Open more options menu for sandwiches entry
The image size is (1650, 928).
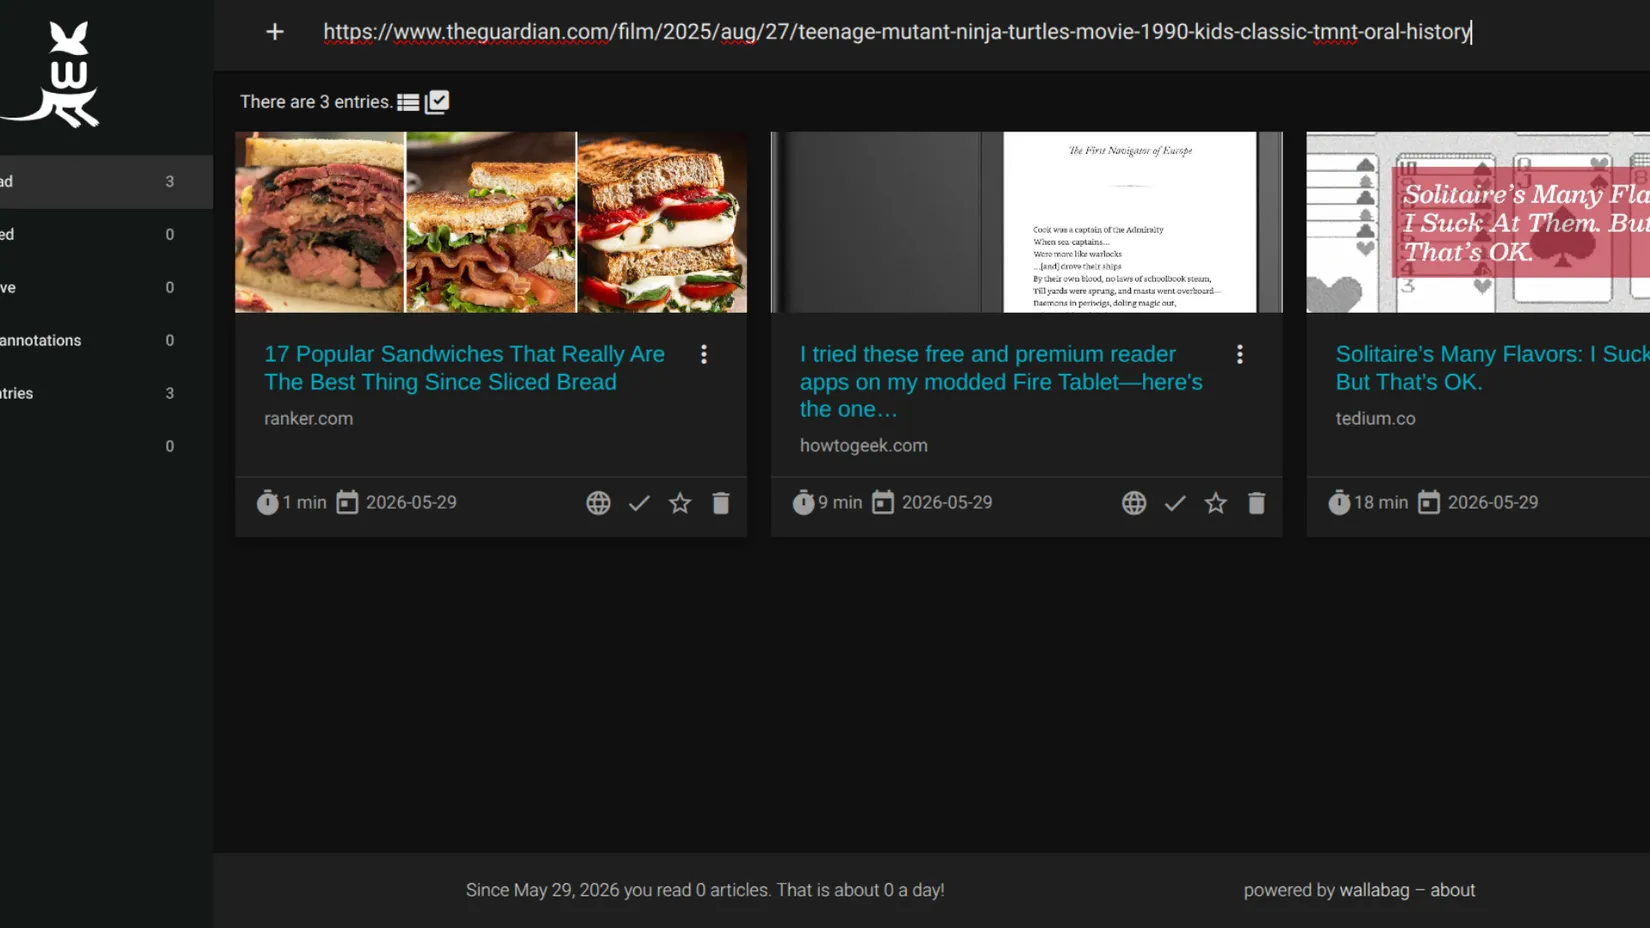(704, 354)
